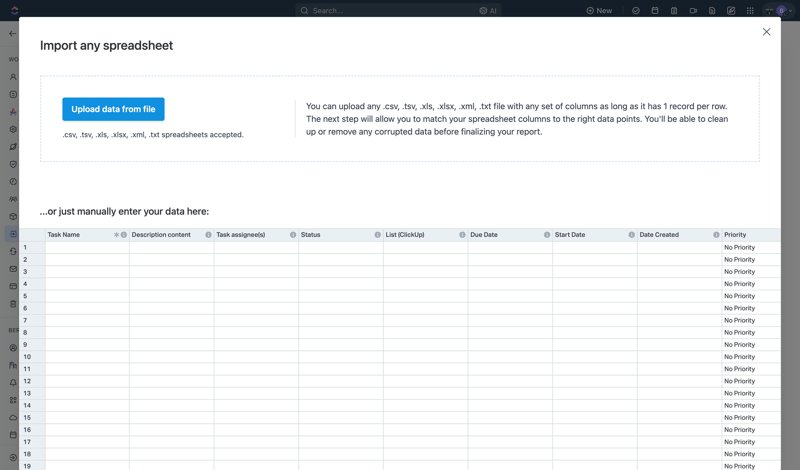Open the nine-dot apps grid icon
The width and height of the screenshot is (800, 470).
(x=750, y=10)
